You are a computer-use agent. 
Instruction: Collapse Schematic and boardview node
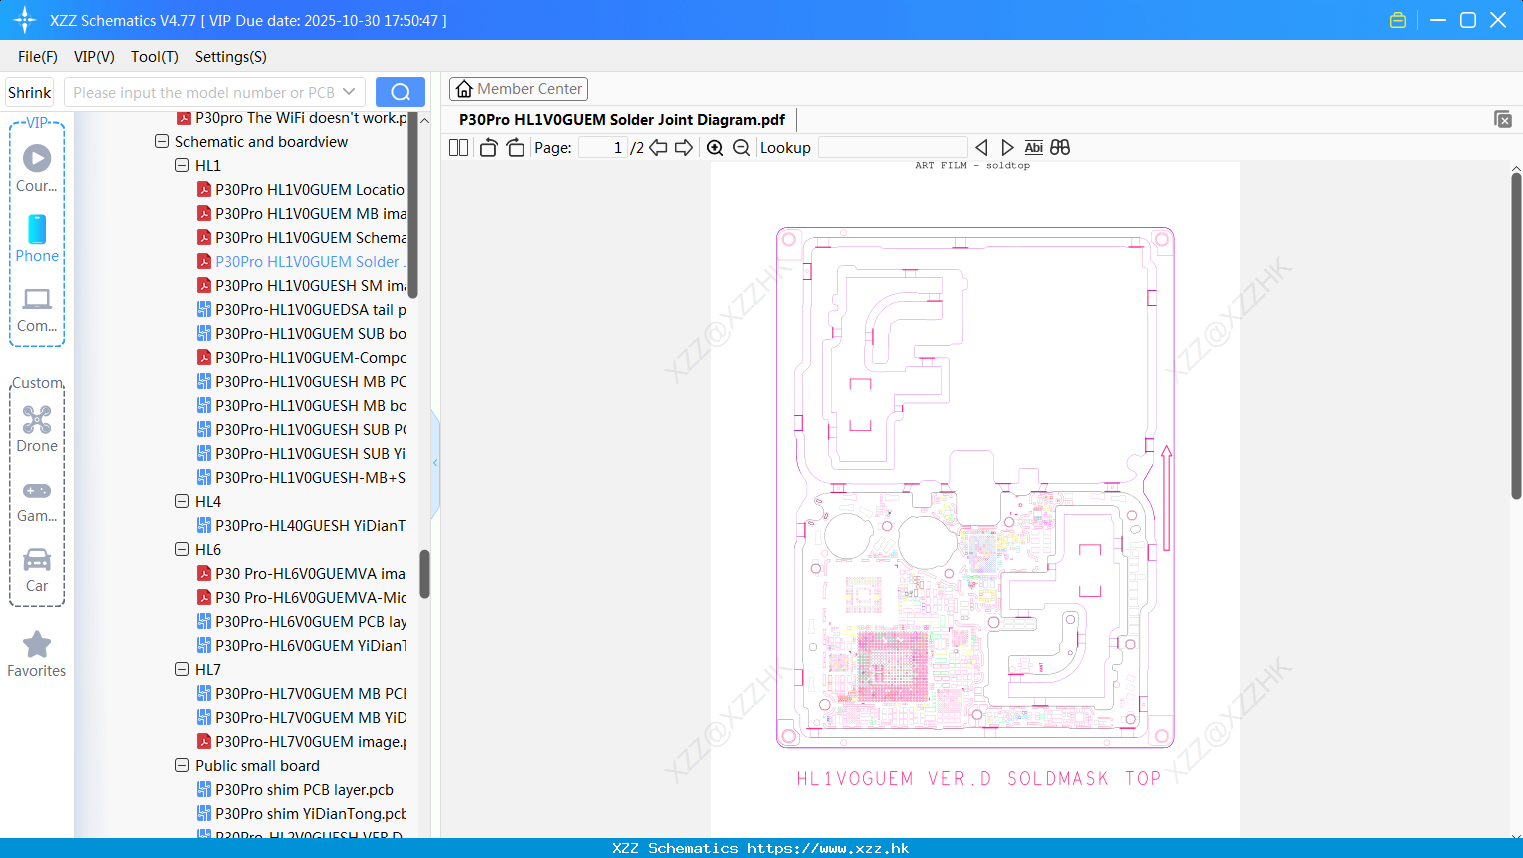coord(162,142)
